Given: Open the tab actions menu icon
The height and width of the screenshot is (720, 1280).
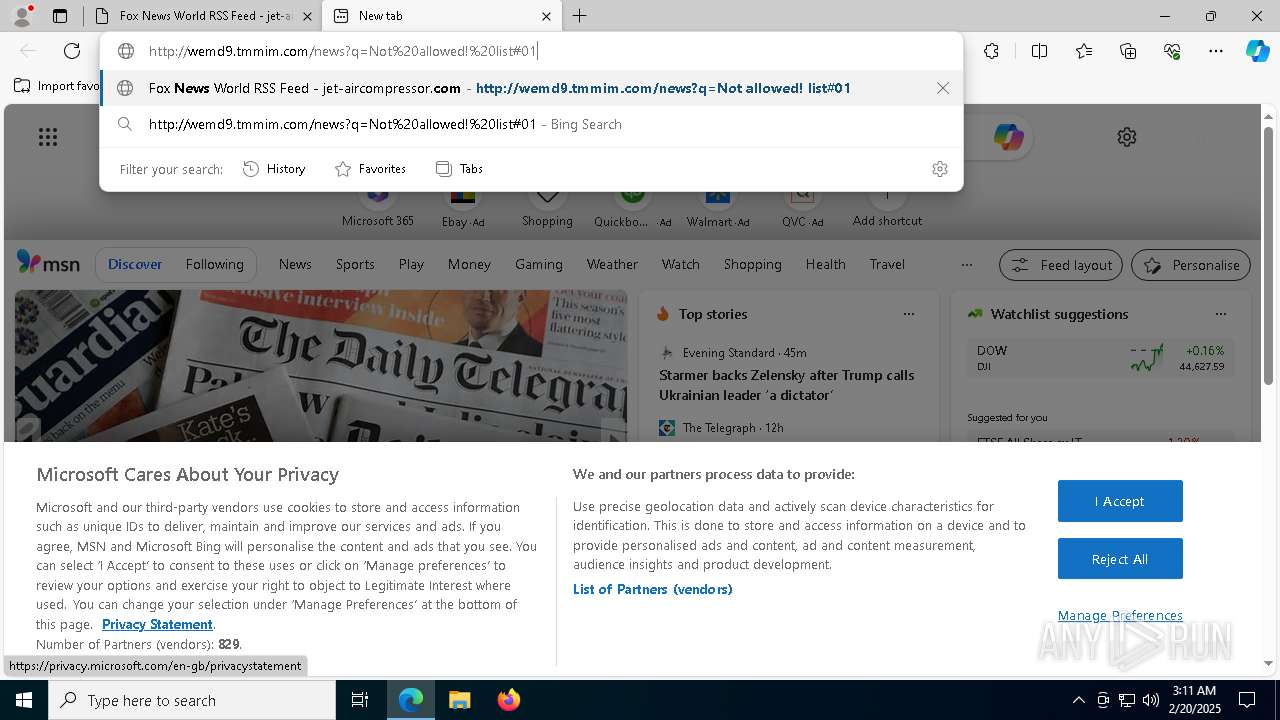Looking at the screenshot, I should click(x=60, y=16).
